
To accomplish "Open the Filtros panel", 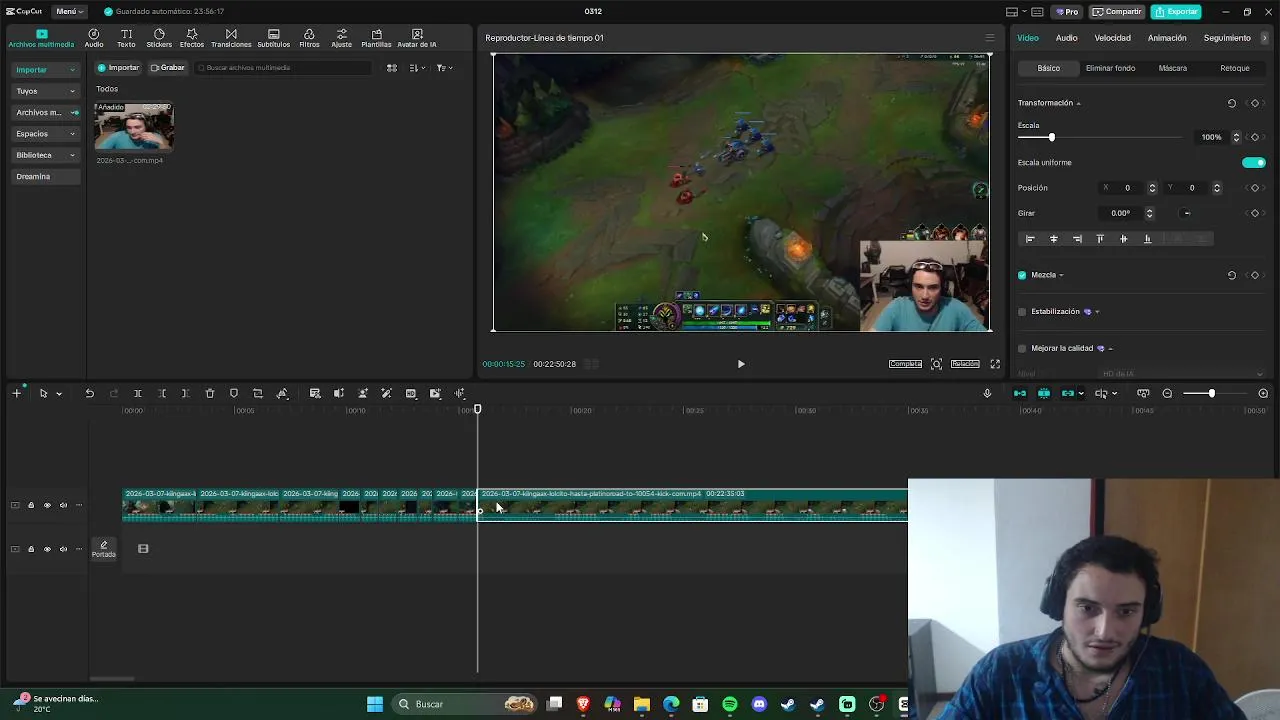I will pos(309,38).
